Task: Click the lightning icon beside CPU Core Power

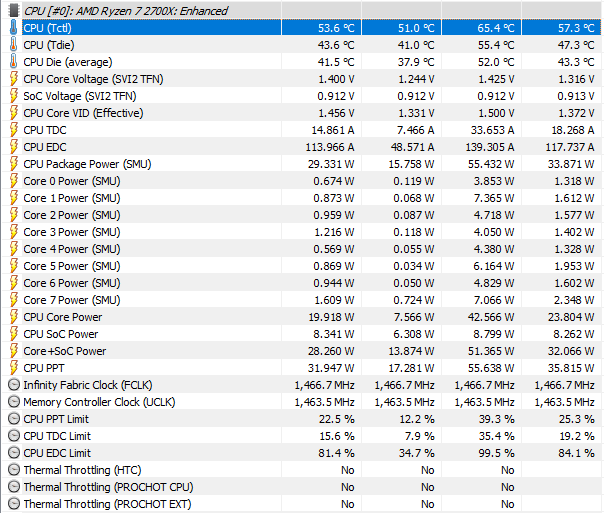Action: [x=13, y=317]
